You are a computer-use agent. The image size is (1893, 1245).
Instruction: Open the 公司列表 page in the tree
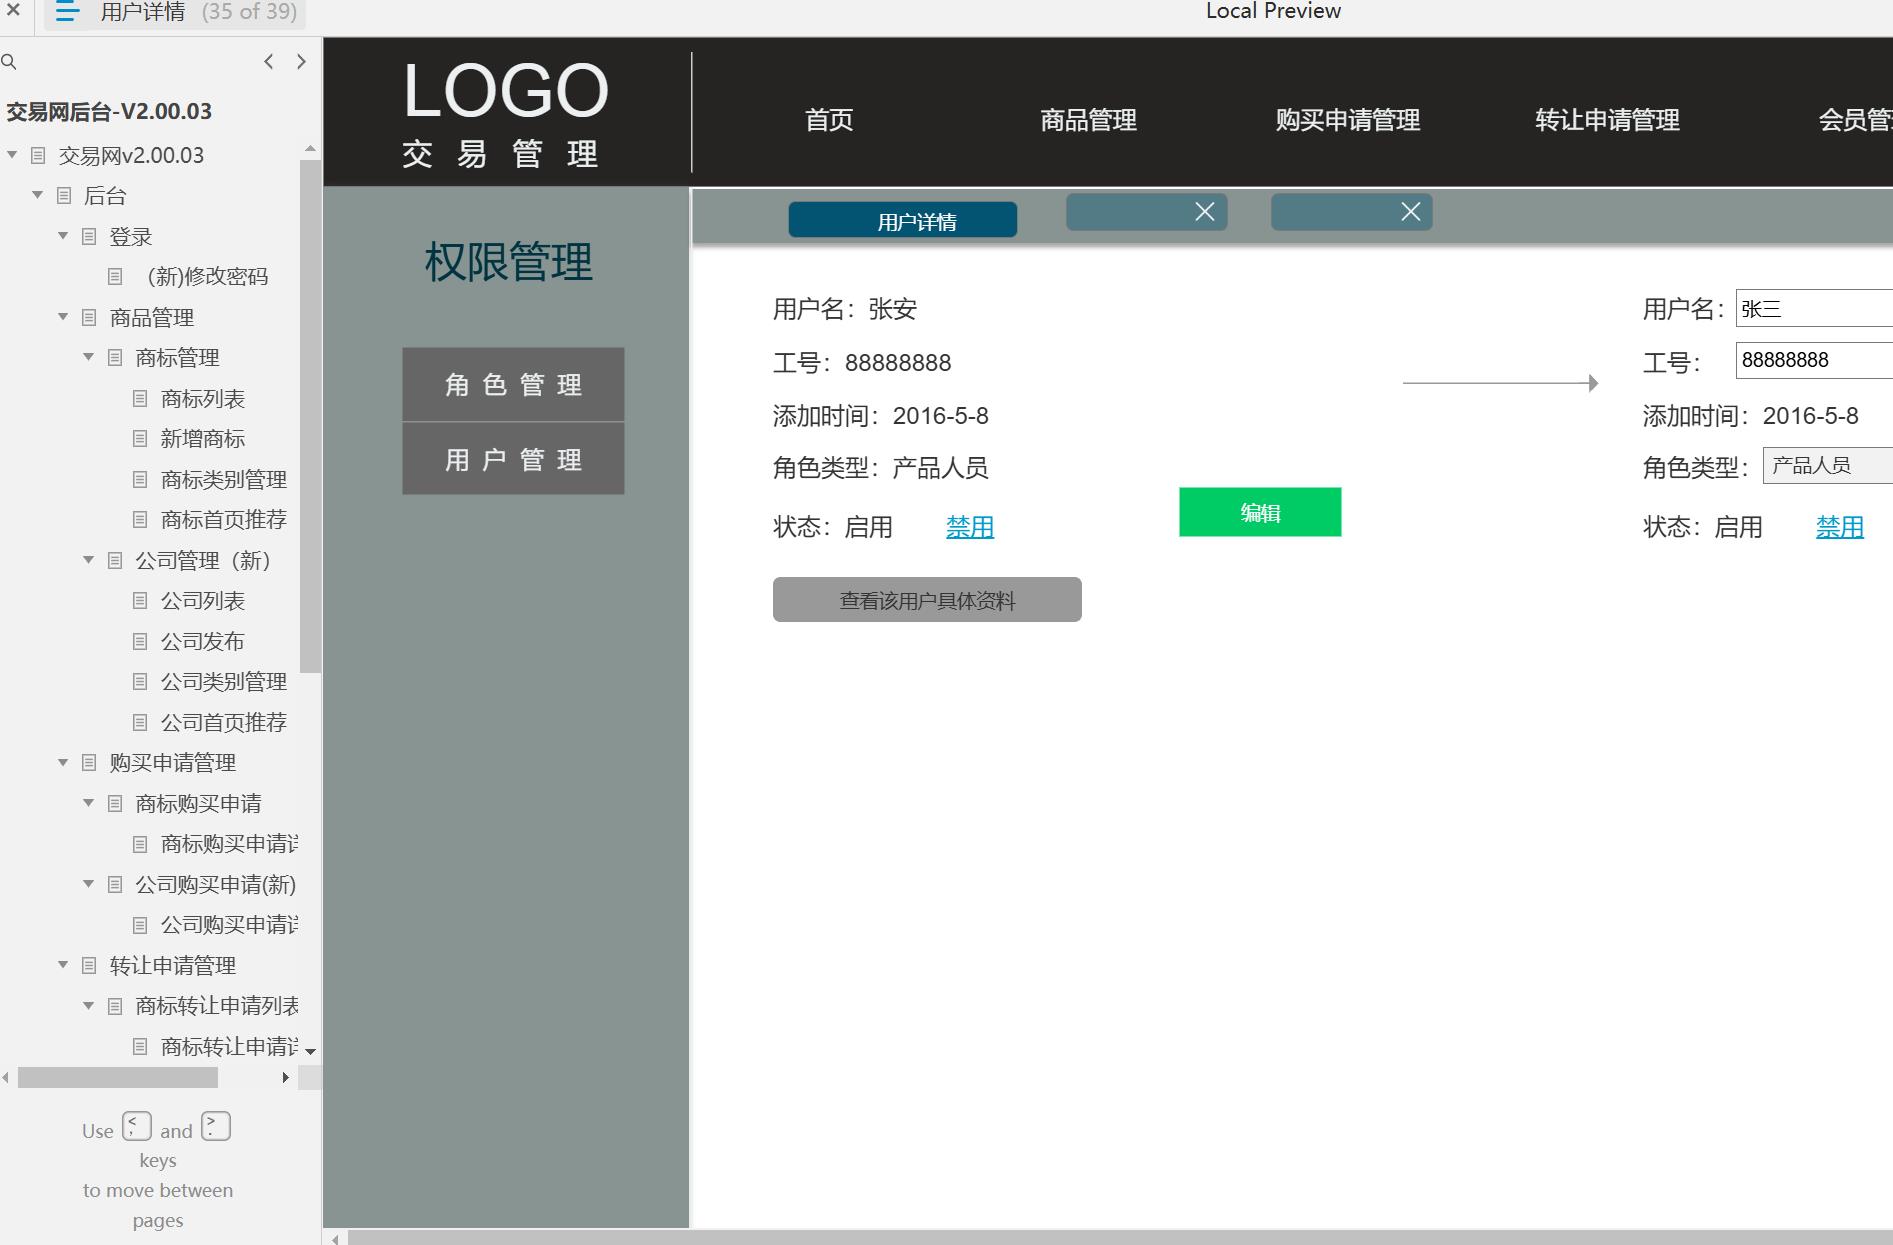tap(203, 601)
